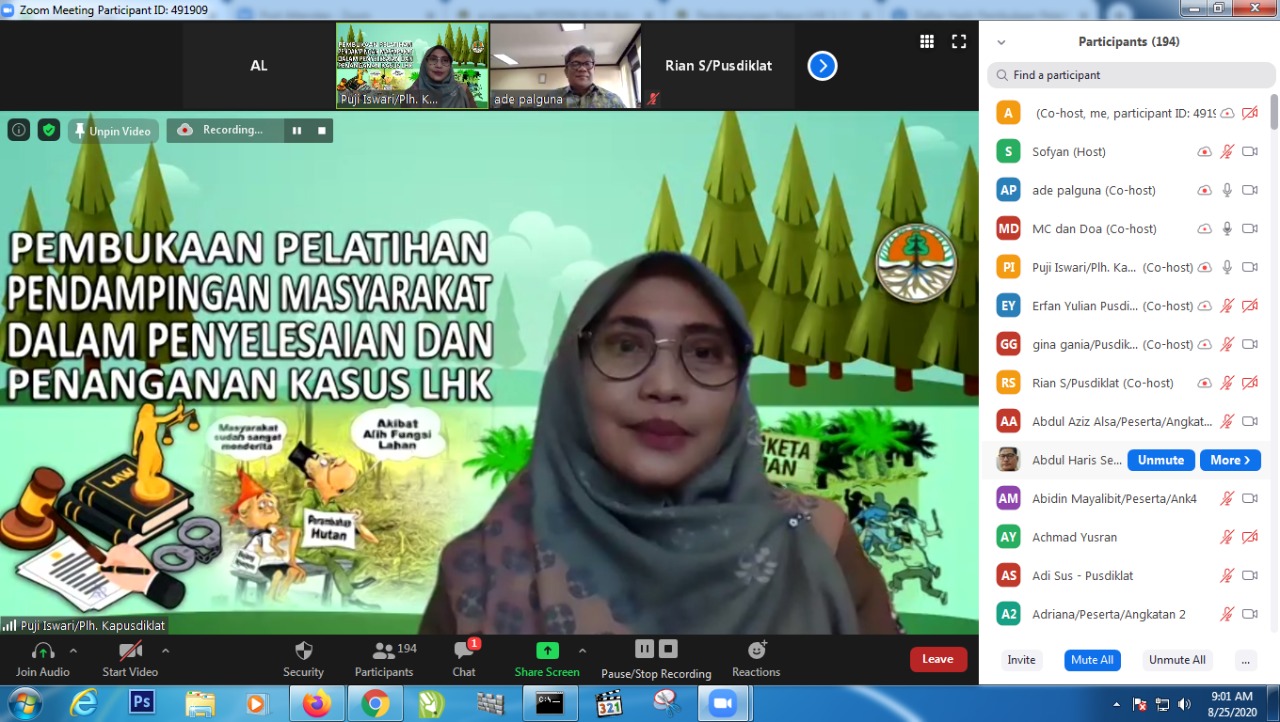Screen dimensions: 1280x722
Task: Open Reactions emoji menu
Action: (x=756, y=651)
